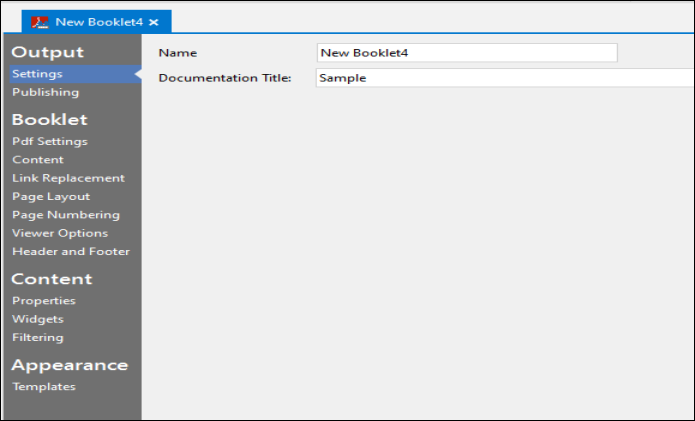695x421 pixels.
Task: Open Properties under Content
Action: (x=43, y=300)
